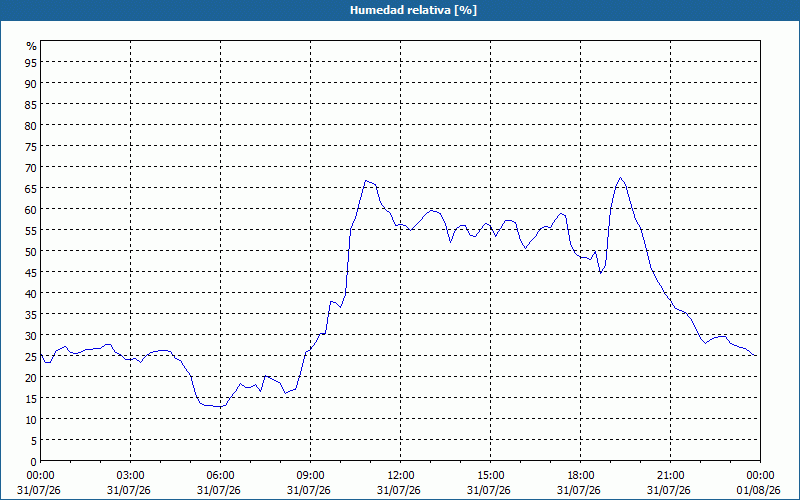Click the '60' Y-axis value
800x500 pixels.
click(31, 209)
